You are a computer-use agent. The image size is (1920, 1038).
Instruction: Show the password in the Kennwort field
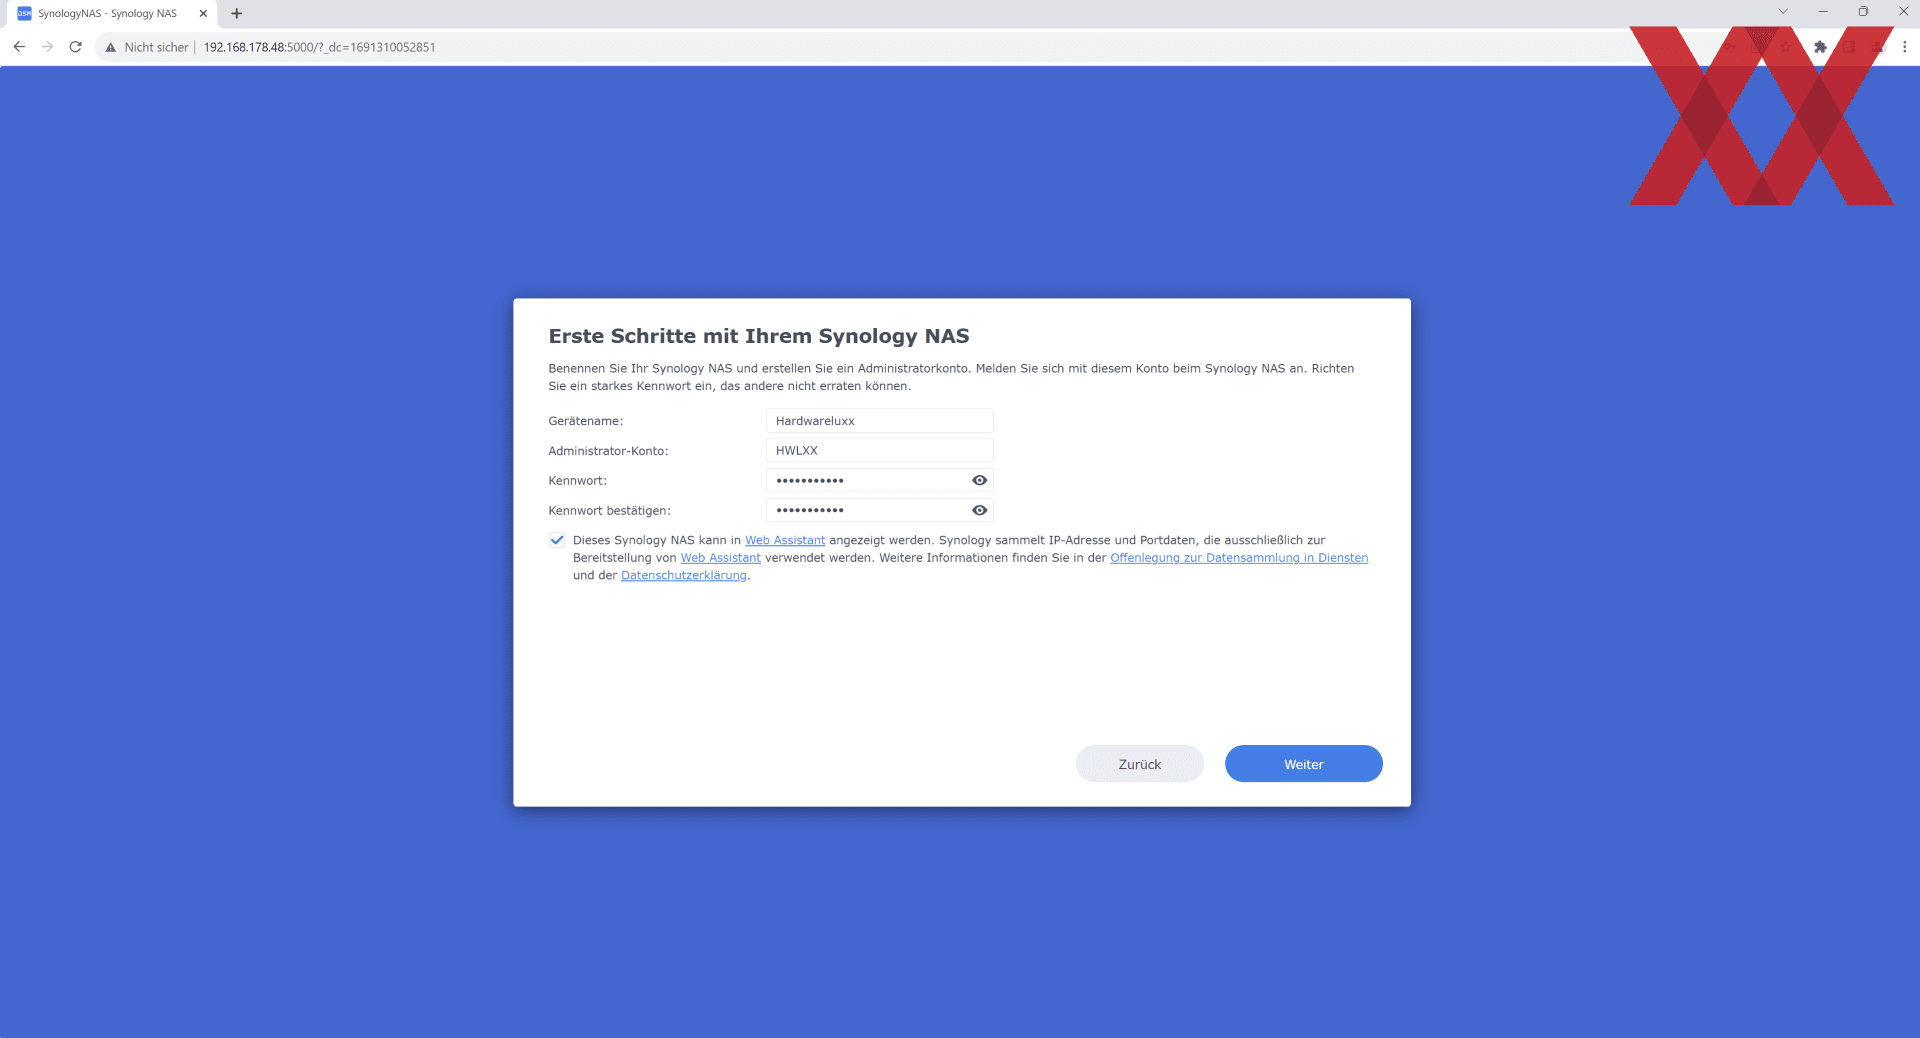point(979,481)
